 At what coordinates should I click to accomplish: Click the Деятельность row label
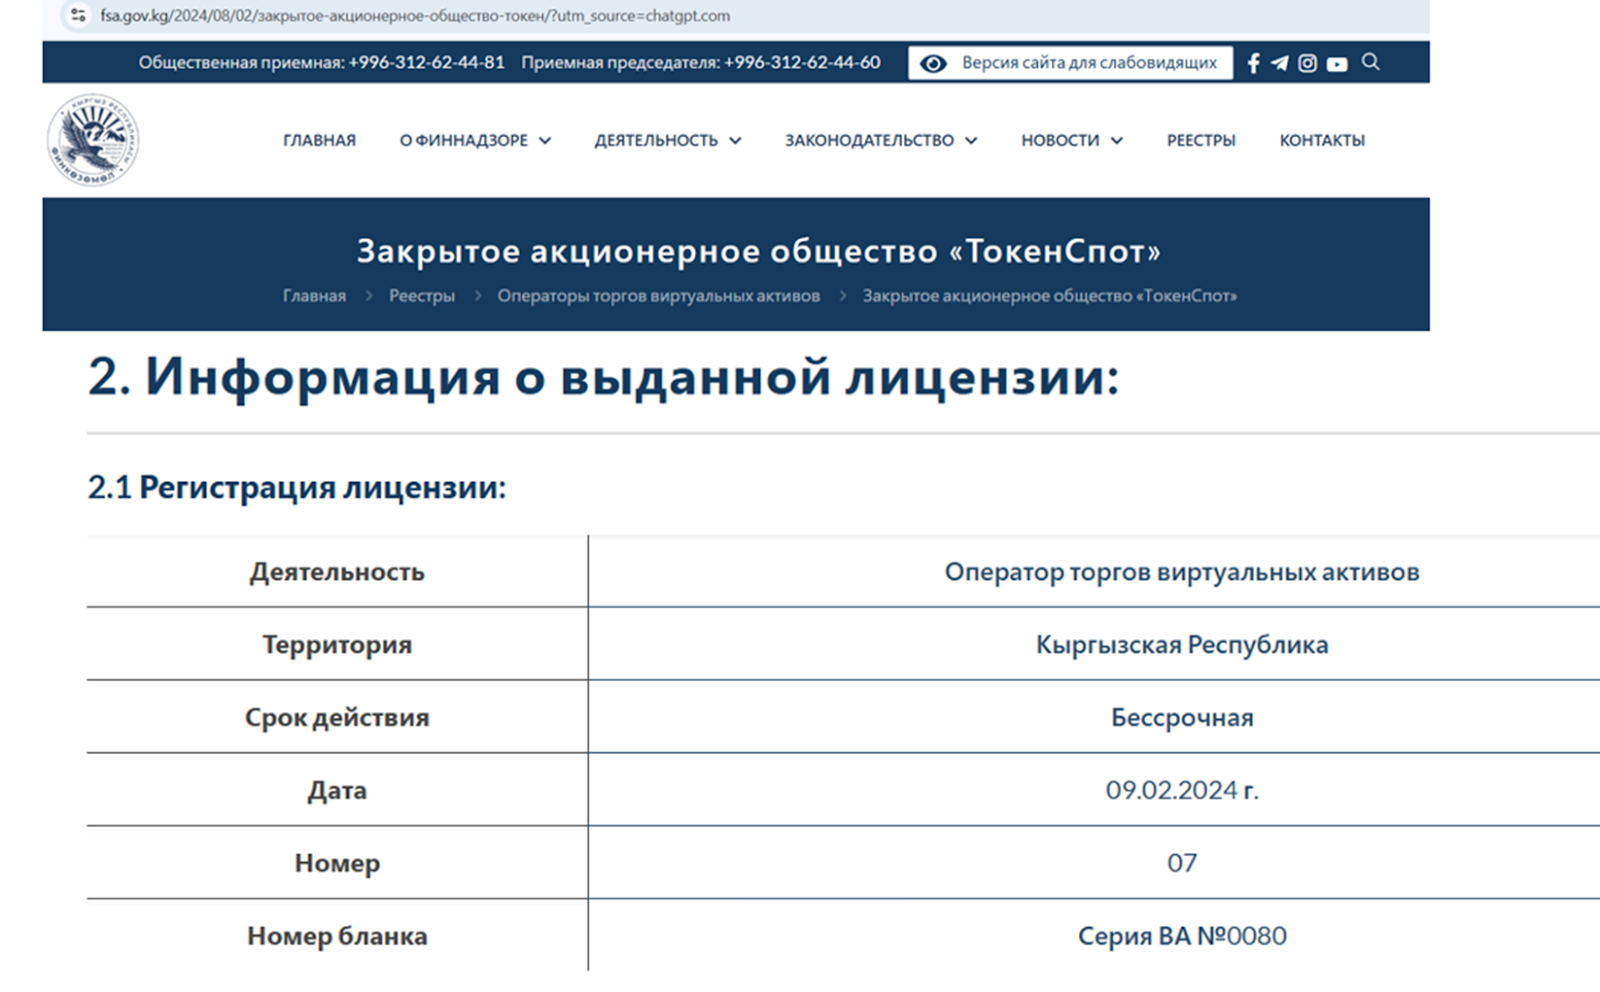pos(337,572)
